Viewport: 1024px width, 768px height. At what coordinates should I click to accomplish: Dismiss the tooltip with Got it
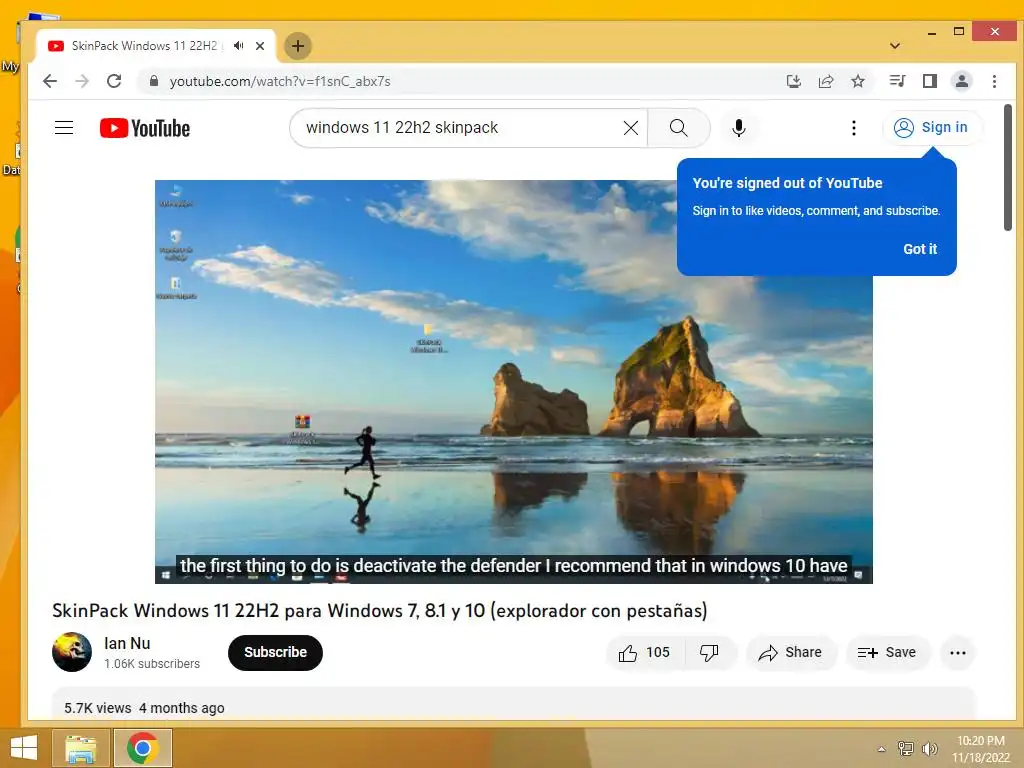point(920,249)
